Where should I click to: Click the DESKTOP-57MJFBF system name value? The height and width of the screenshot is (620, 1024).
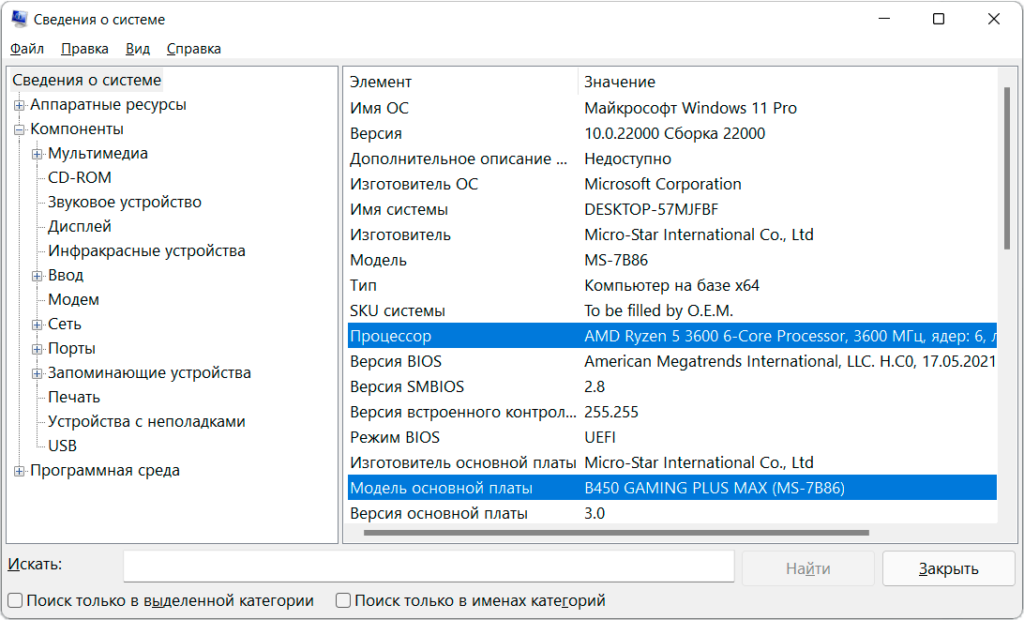[651, 209]
